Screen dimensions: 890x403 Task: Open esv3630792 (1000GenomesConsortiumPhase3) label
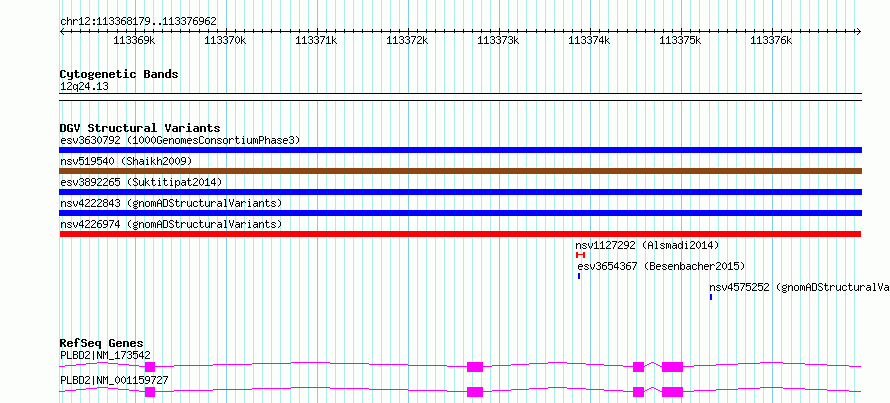pyautogui.click(x=180, y=140)
